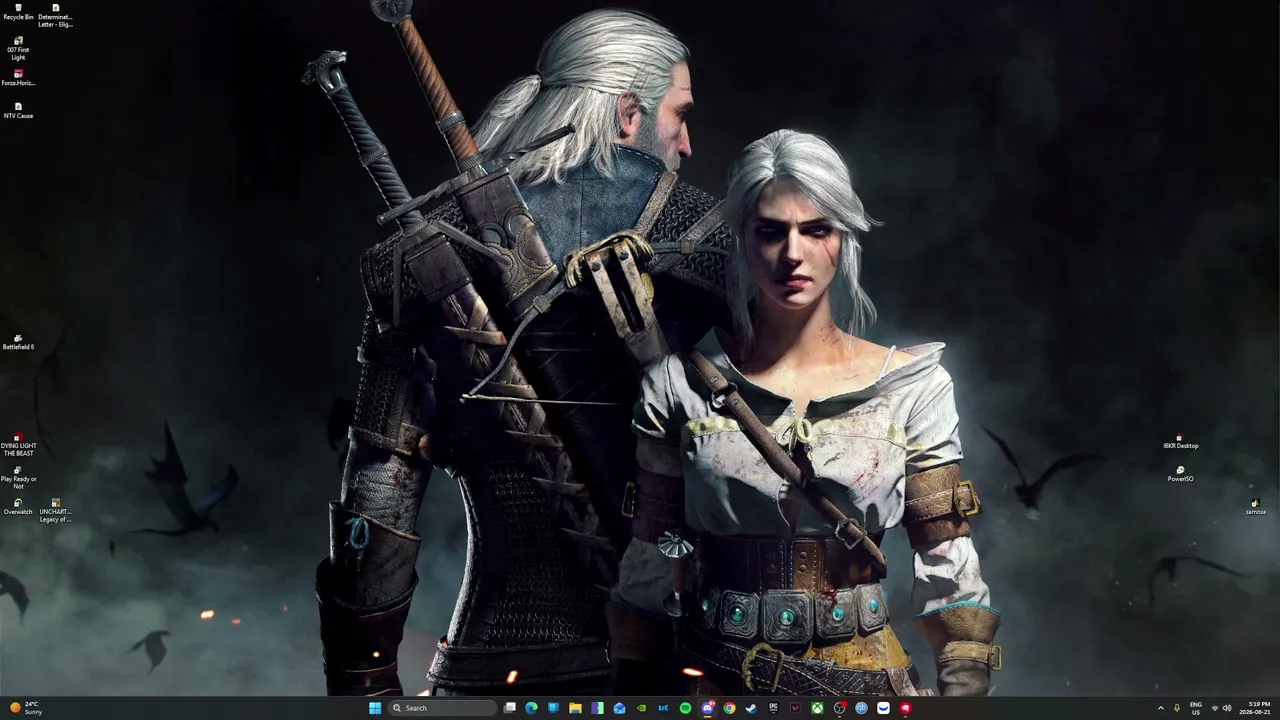Select the IBKR Desktop shortcut
Viewport: 1280px width, 720px height.
(1180, 441)
